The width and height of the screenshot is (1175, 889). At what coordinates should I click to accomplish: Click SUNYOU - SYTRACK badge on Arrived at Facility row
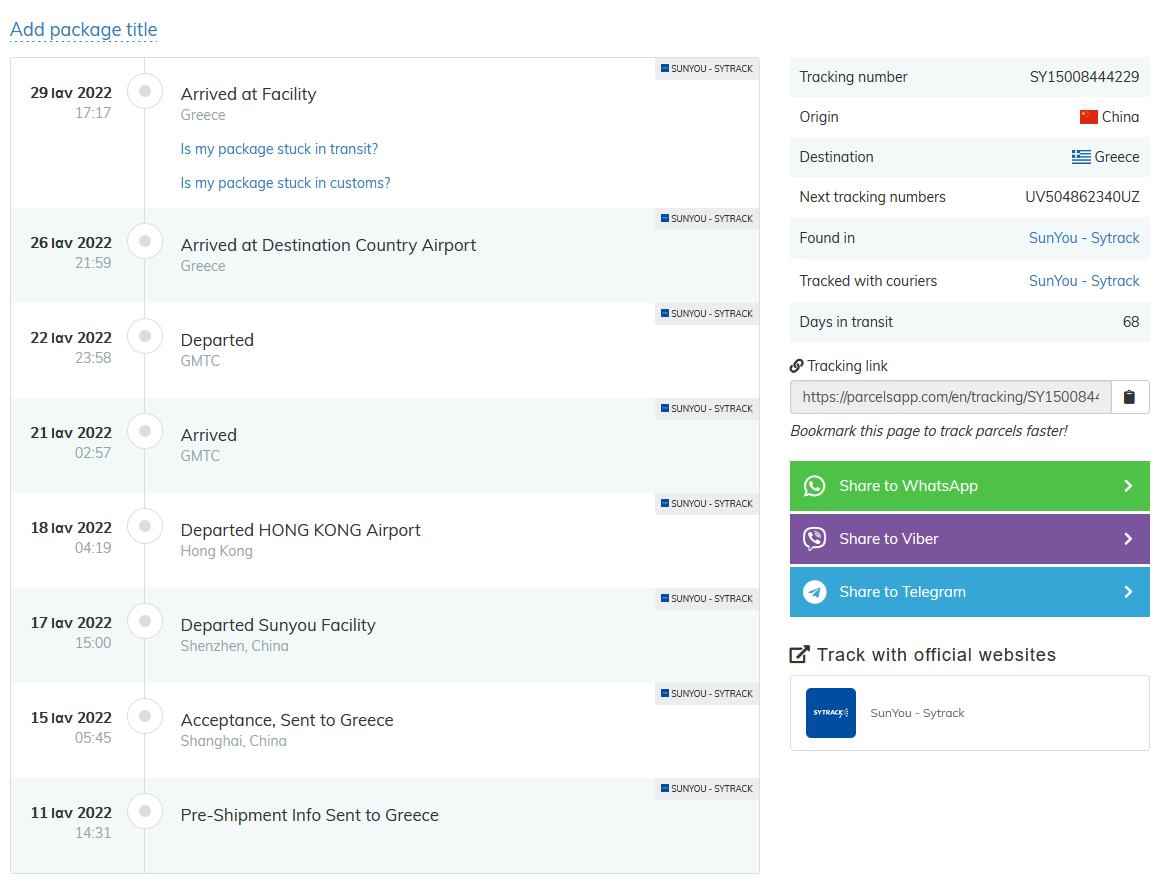(707, 68)
